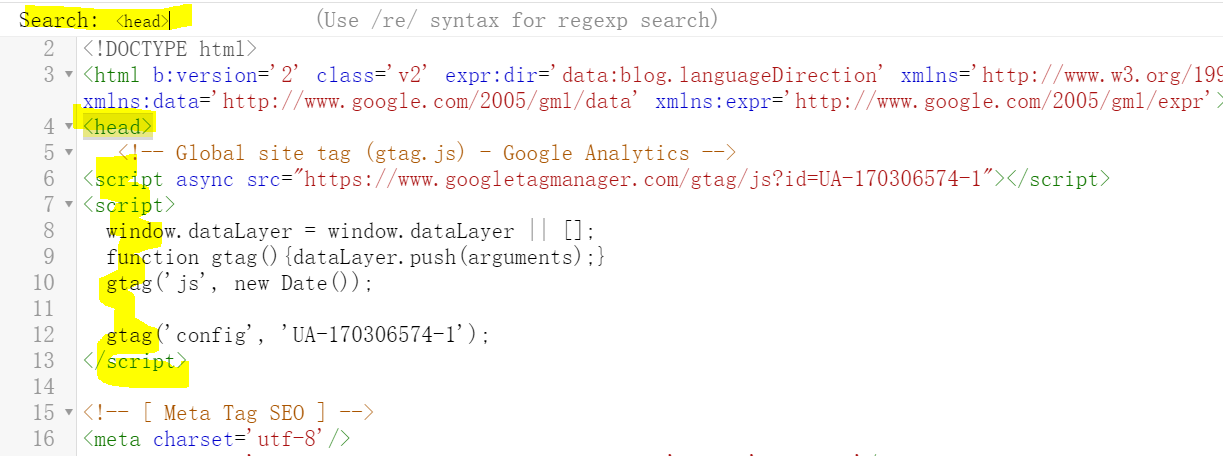Click the meta charset='utf-8' line
The width and height of the screenshot is (1223, 456).
pos(217,438)
